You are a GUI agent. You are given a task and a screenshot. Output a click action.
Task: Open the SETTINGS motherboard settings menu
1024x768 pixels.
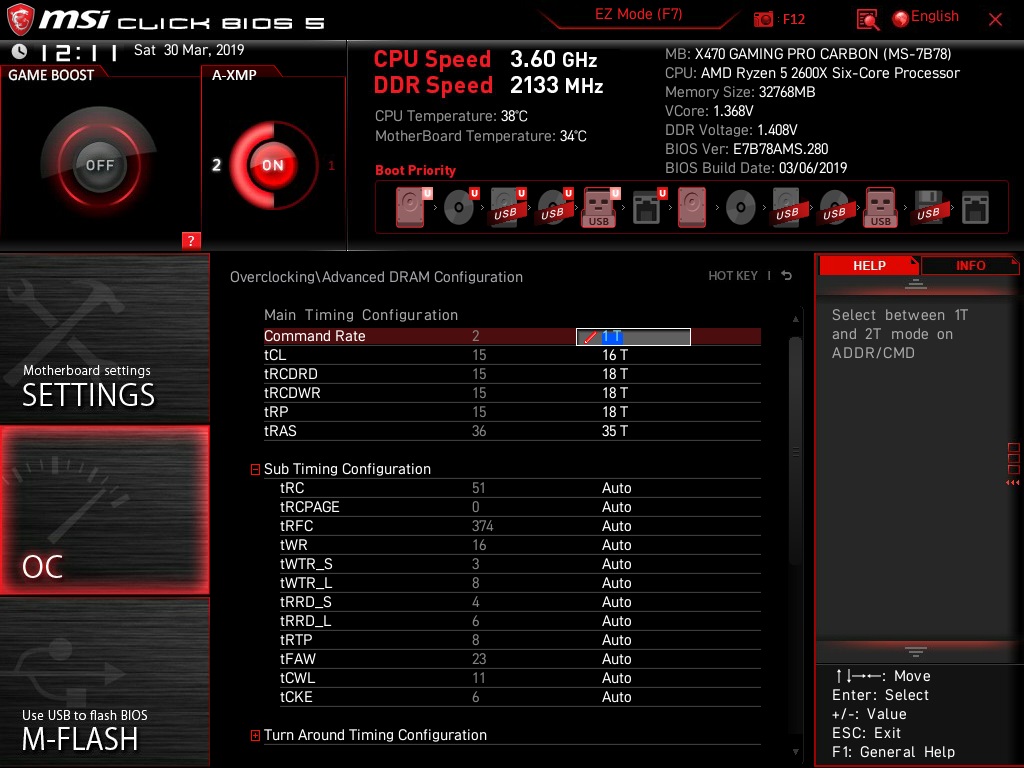click(104, 338)
